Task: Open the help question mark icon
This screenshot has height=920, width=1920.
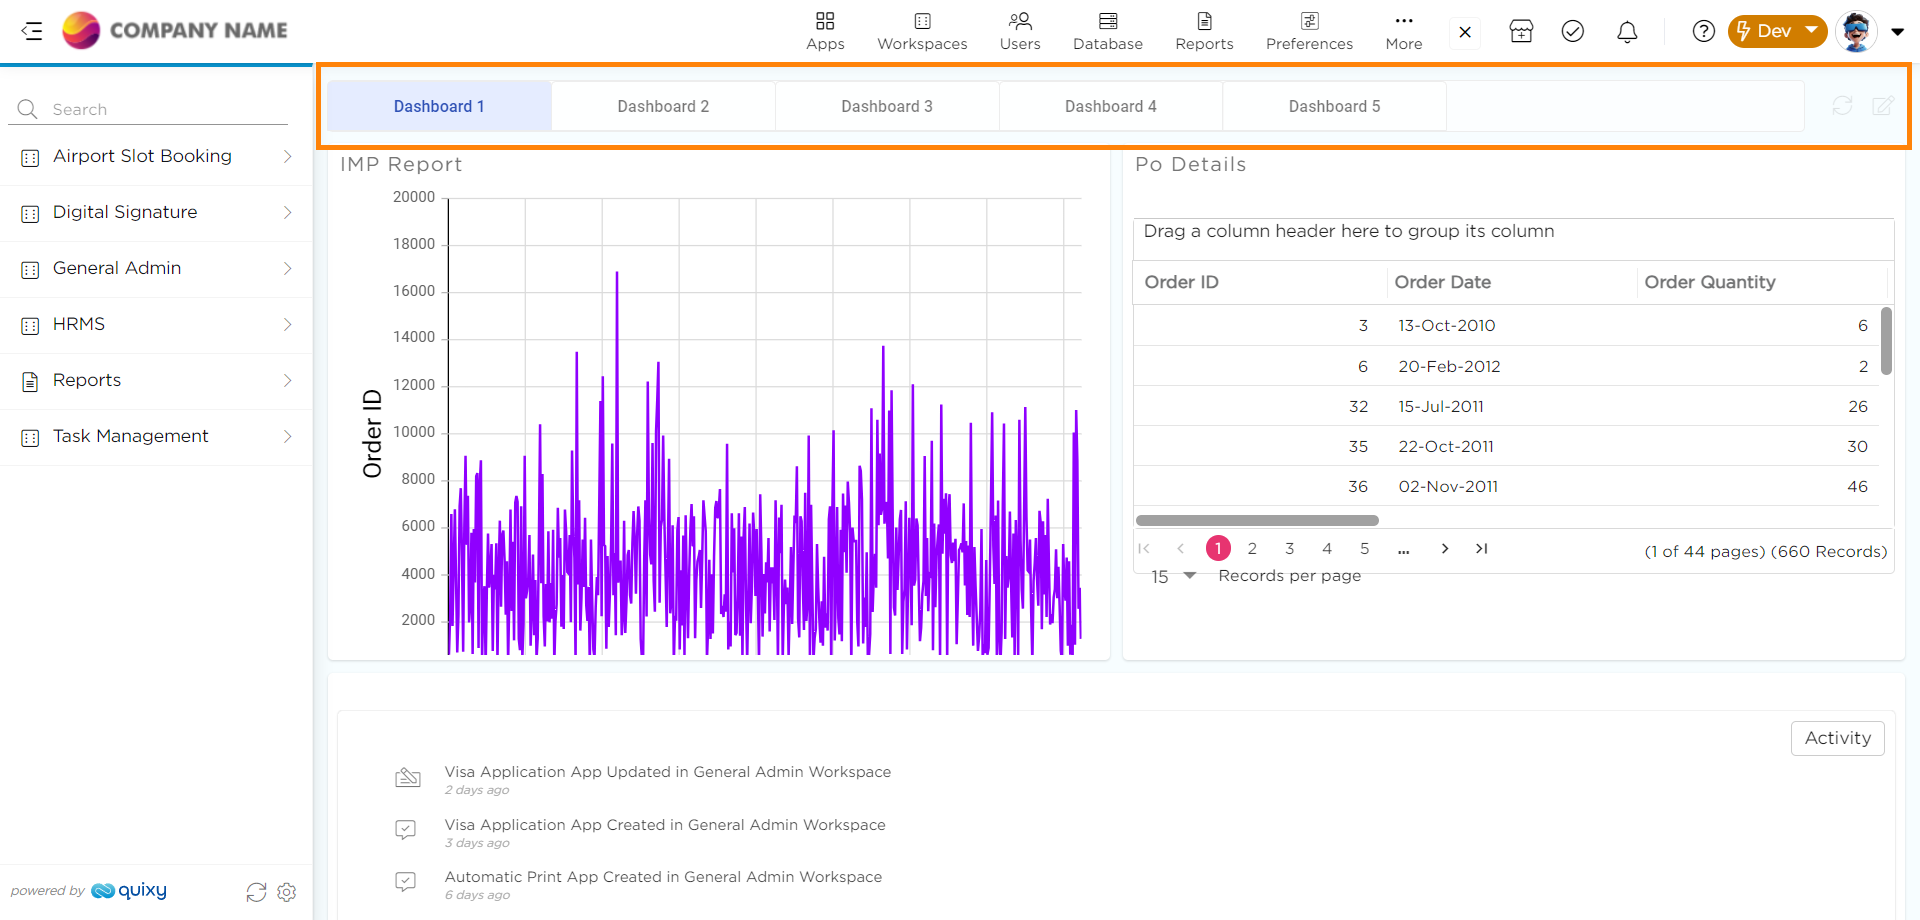Action: (1703, 32)
